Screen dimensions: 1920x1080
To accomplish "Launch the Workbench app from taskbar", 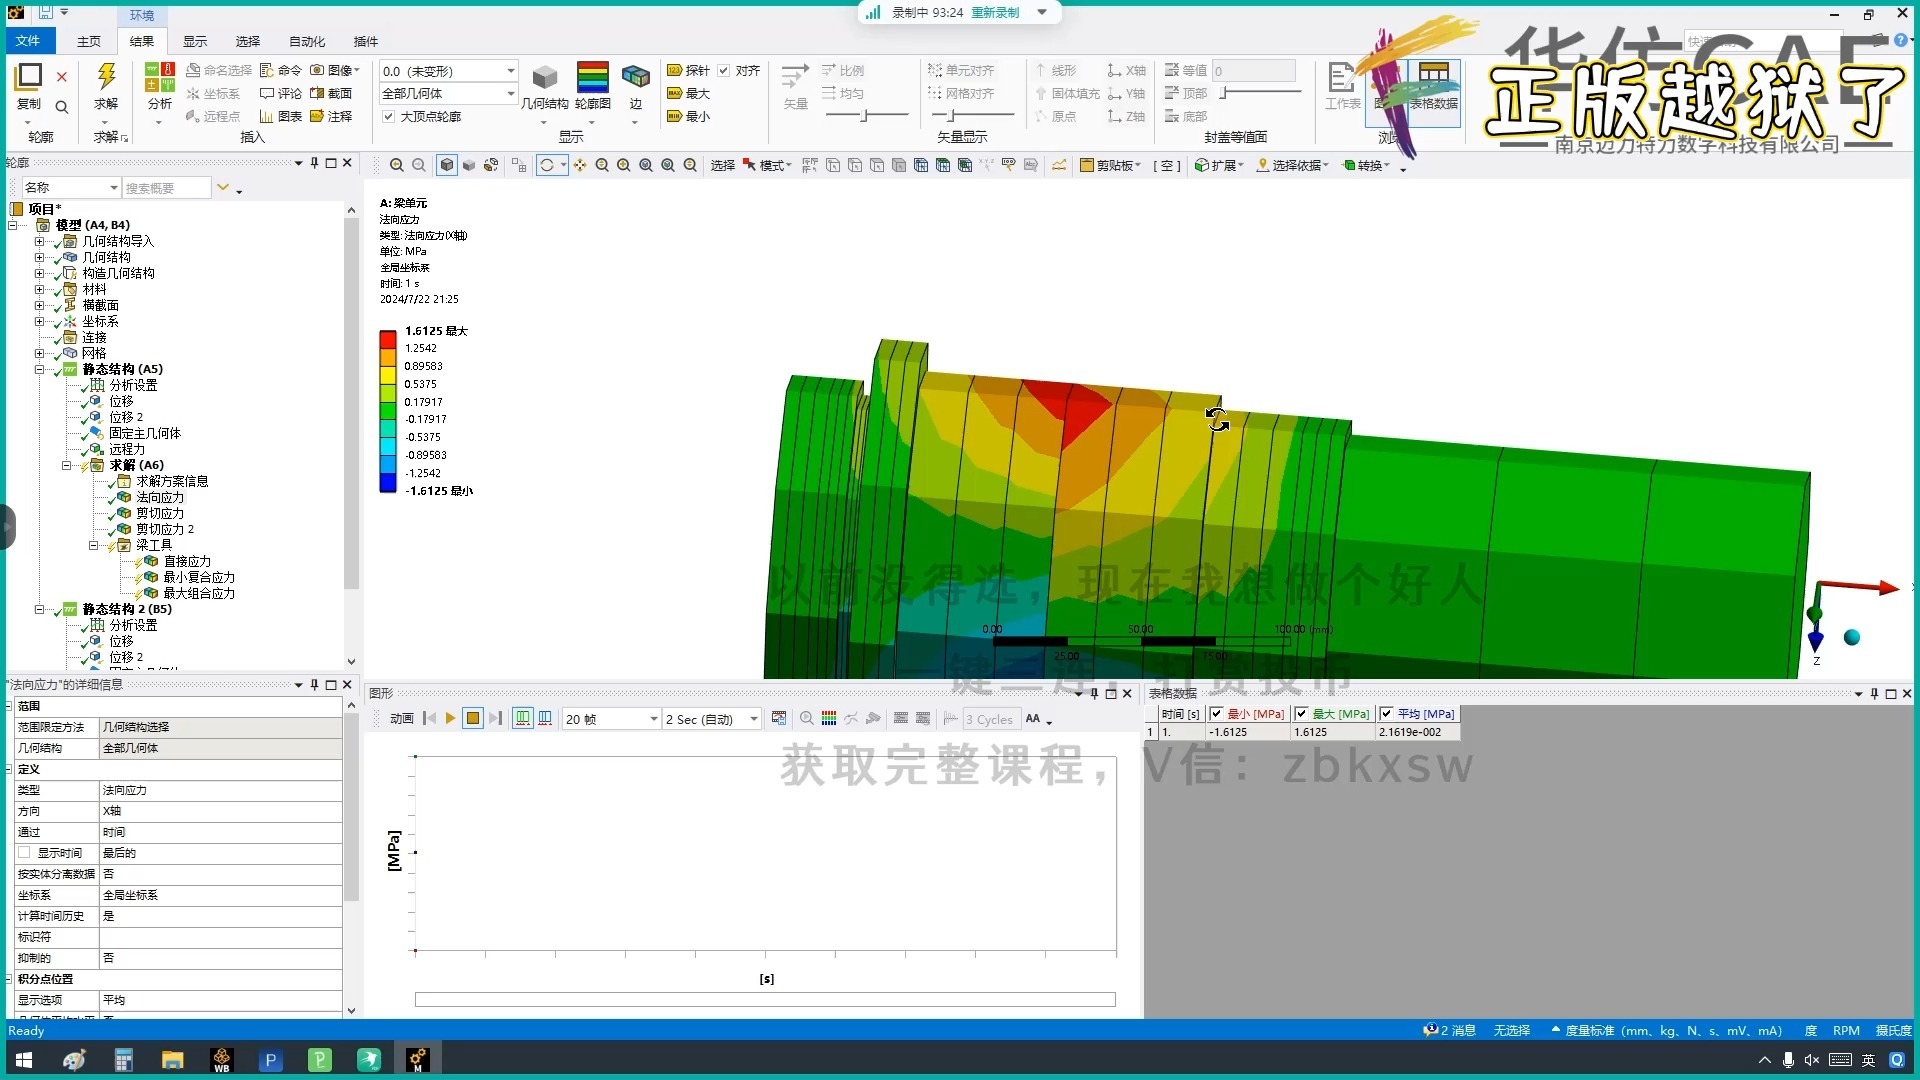I will [x=222, y=1059].
